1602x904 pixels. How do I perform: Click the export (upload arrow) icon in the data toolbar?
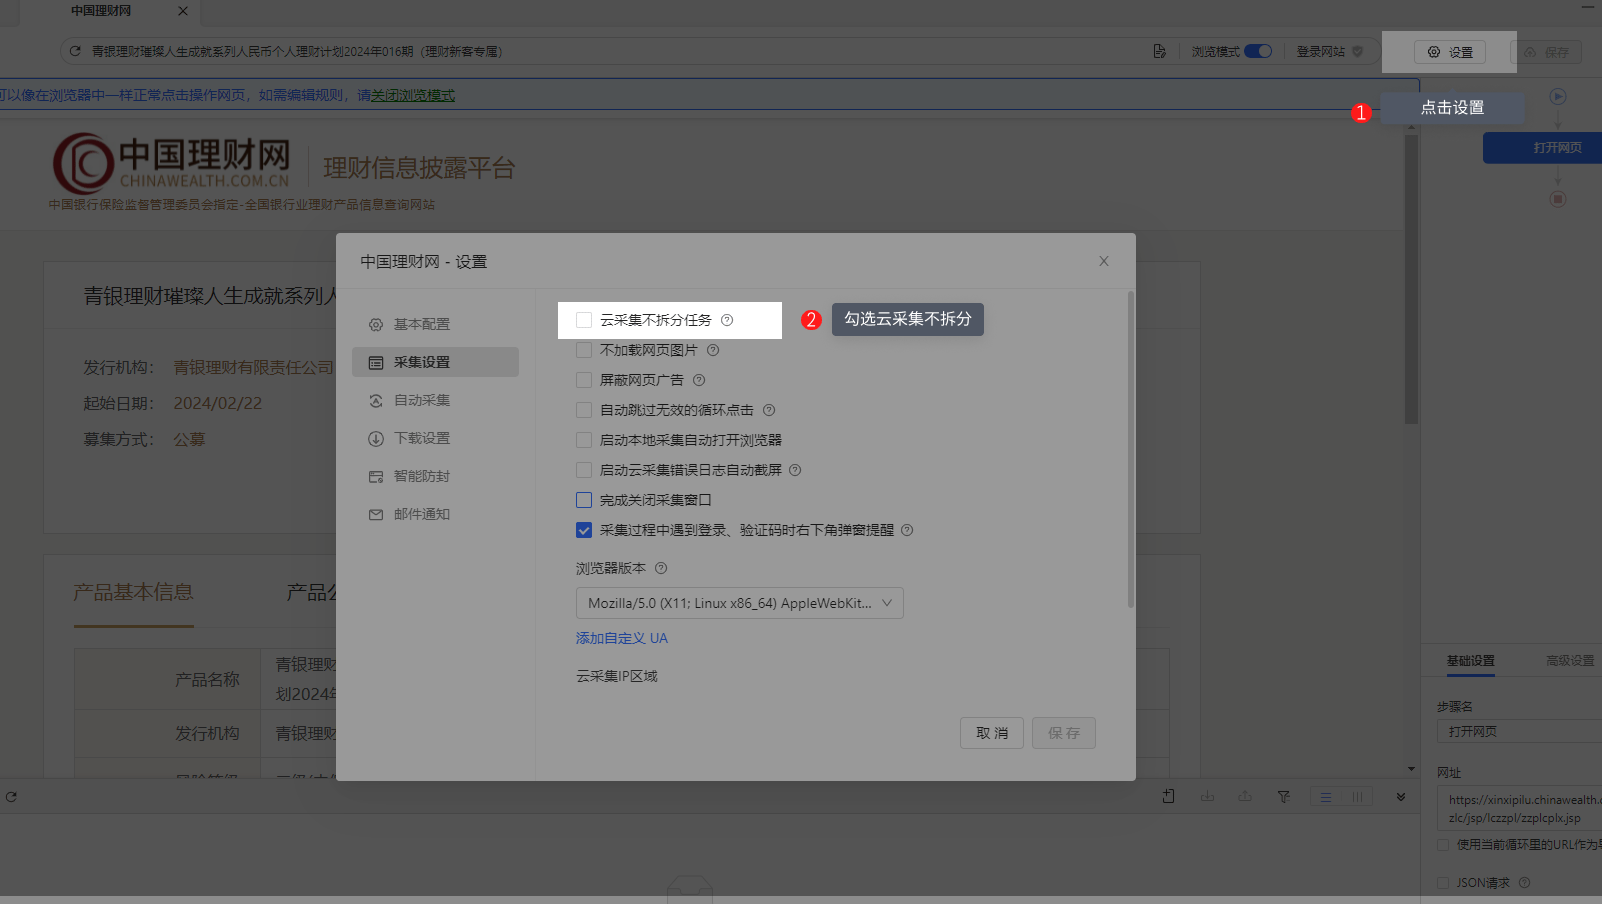click(x=1245, y=796)
